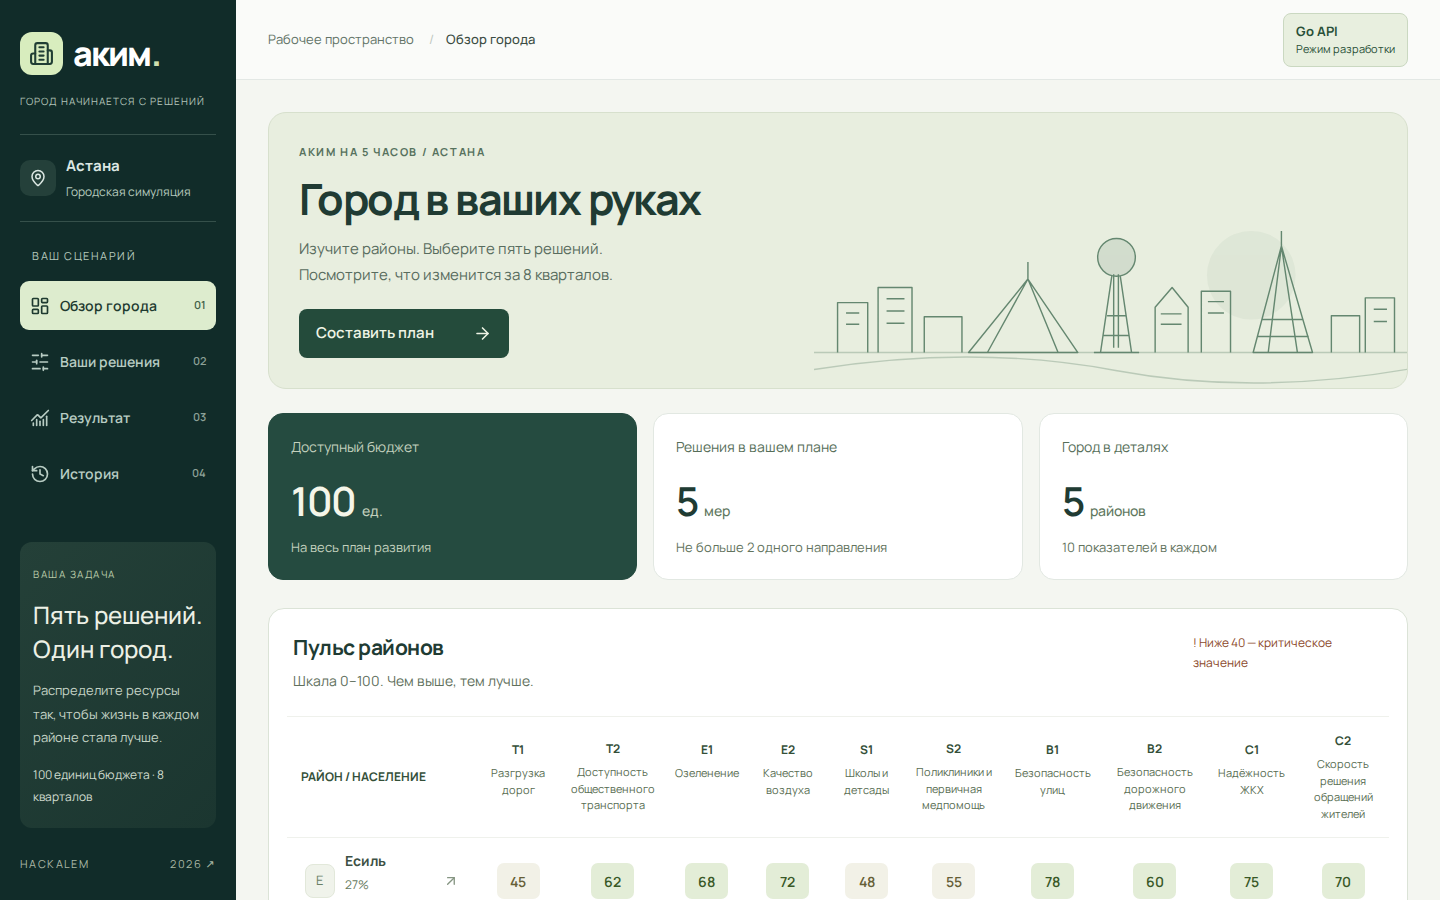Click the Пульс районов heading
This screenshot has width=1440, height=900.
368,648
